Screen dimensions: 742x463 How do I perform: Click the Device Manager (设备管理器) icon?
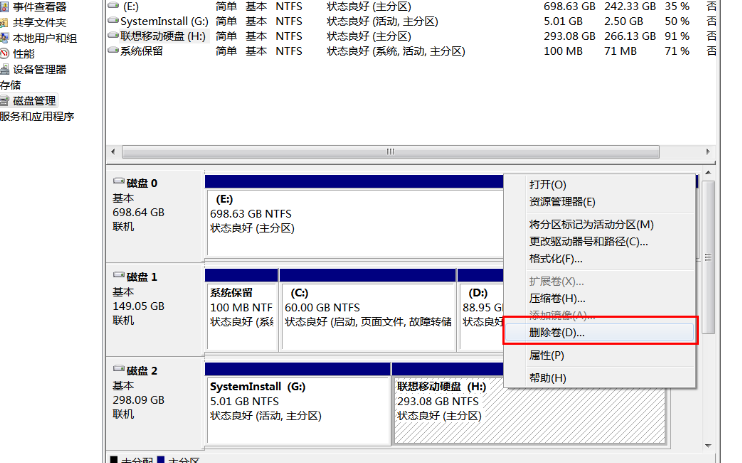4,69
